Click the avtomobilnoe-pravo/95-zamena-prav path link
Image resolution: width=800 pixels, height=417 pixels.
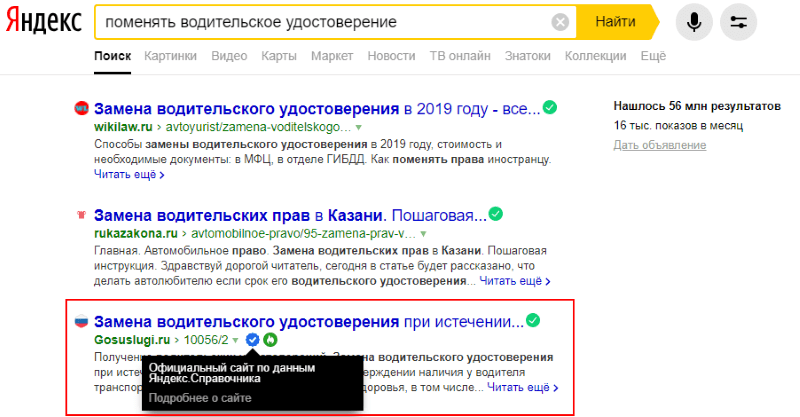[x=304, y=234]
